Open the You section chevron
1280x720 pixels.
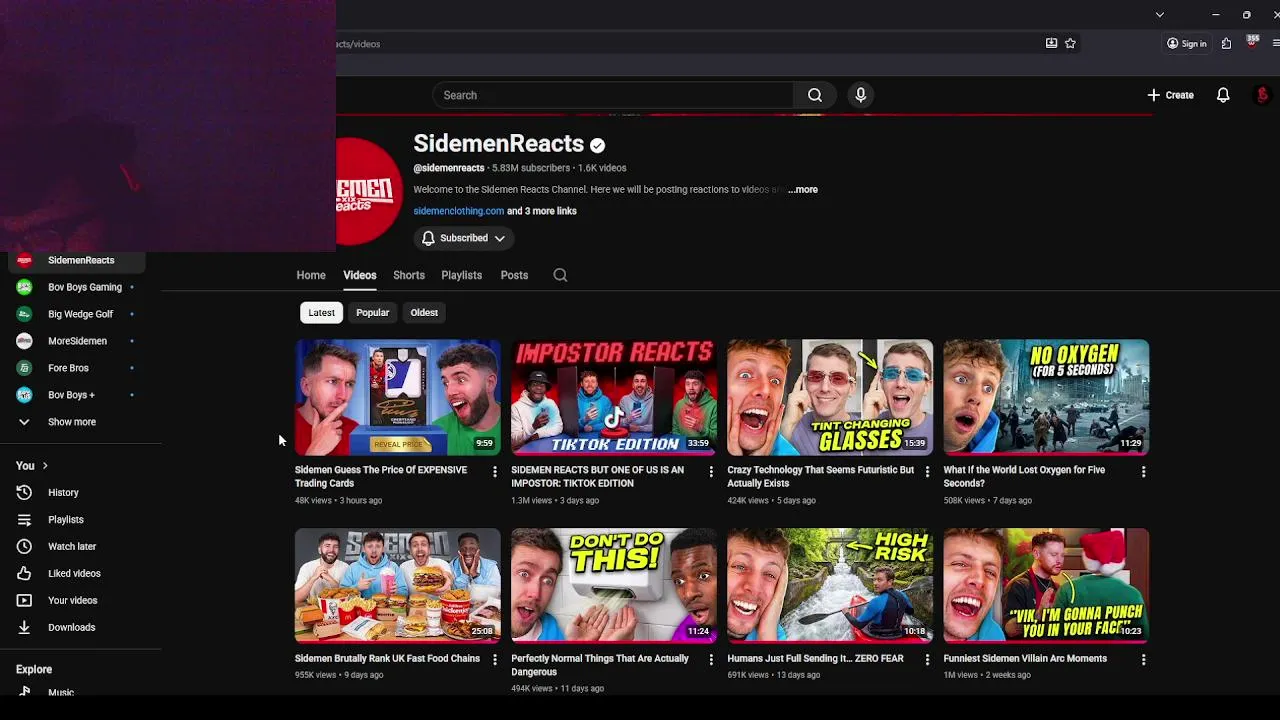44,465
